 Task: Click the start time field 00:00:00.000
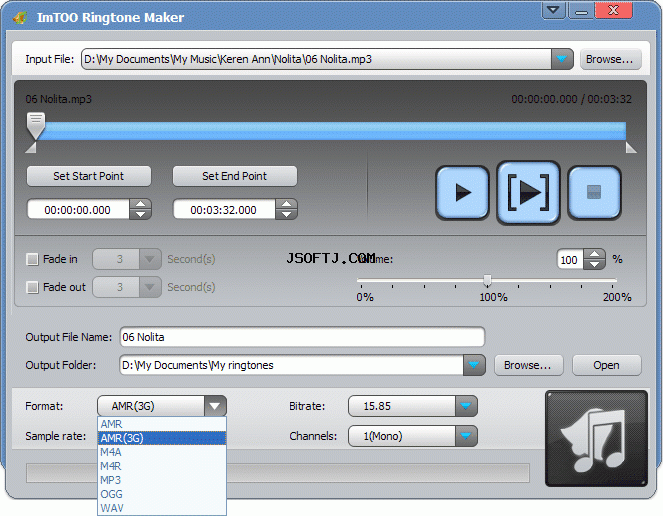coord(78,210)
